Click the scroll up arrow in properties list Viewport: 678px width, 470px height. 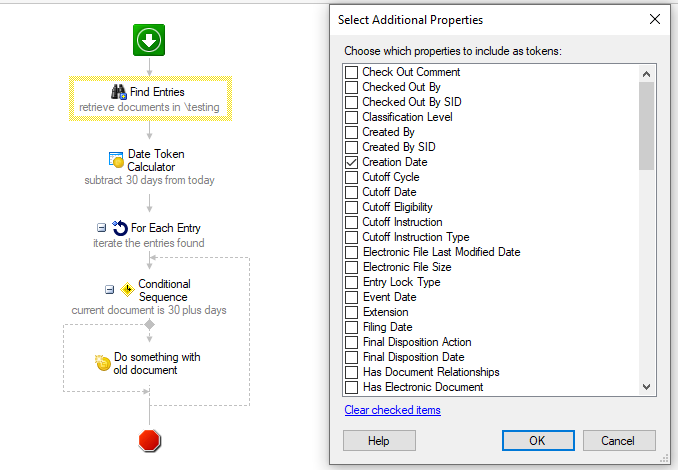coord(646,74)
